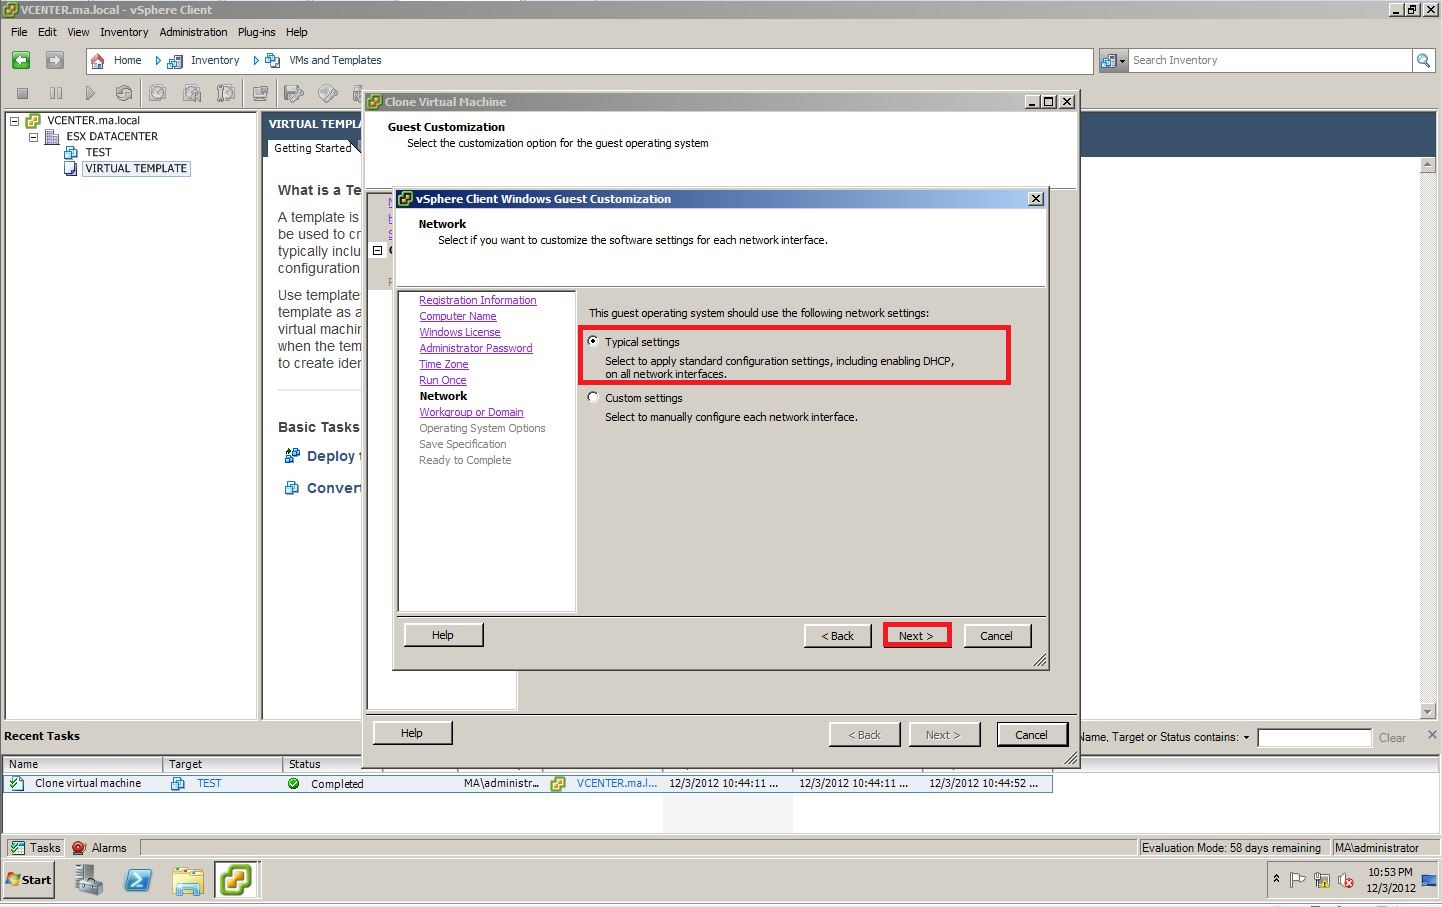The height and width of the screenshot is (907, 1442).
Task: Open the View menu
Action: (78, 32)
